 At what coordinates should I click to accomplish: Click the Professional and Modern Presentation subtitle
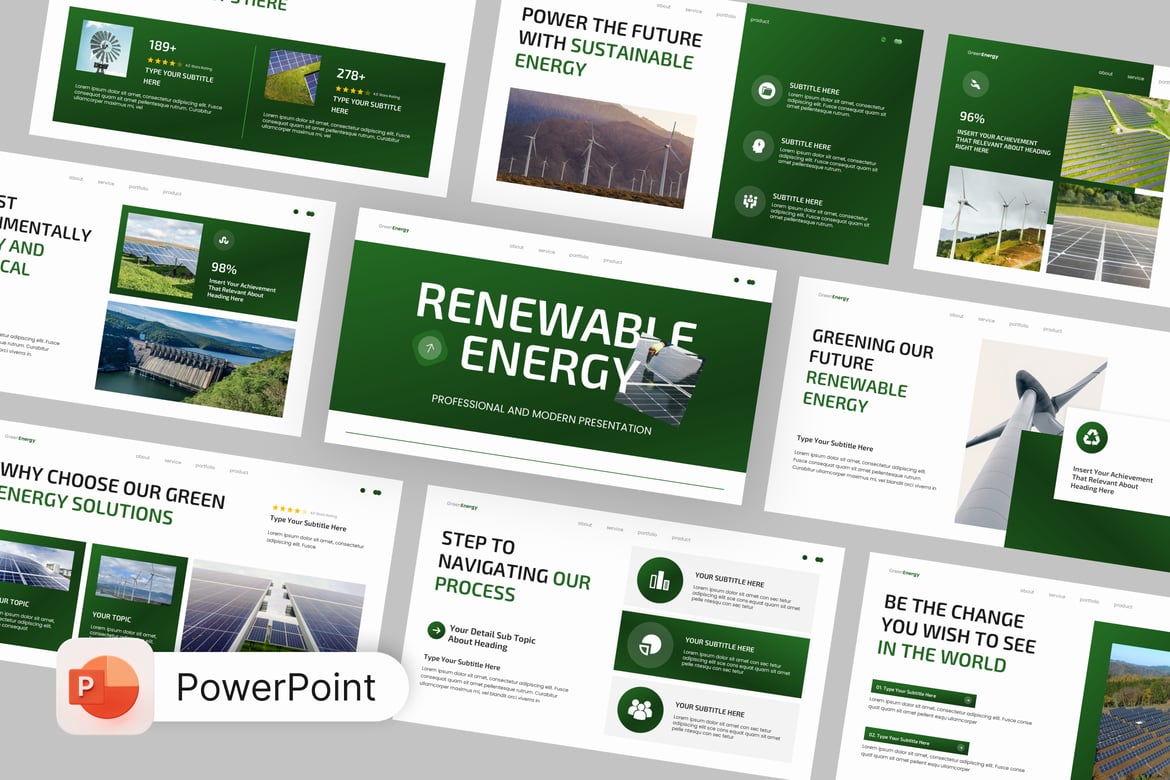pyautogui.click(x=541, y=414)
